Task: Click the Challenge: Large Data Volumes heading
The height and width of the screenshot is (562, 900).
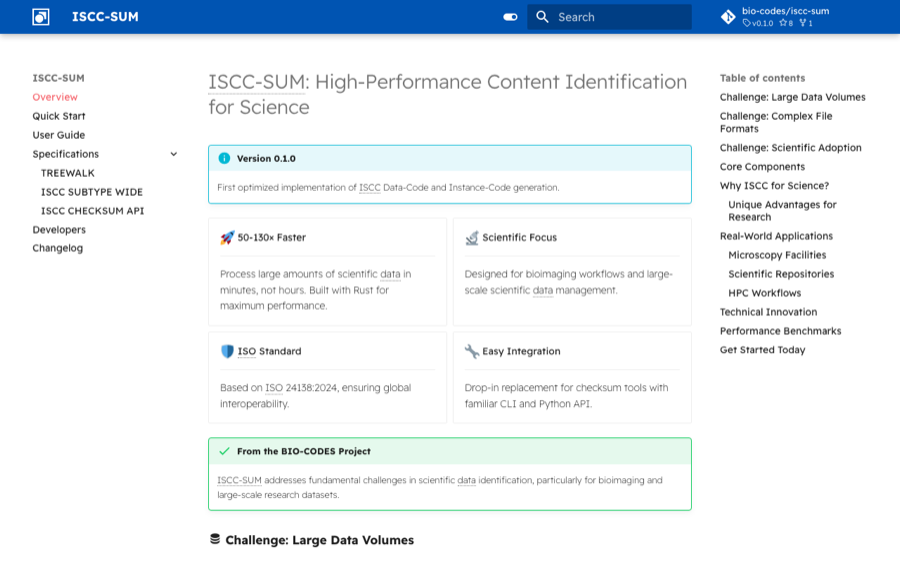Action: tap(320, 540)
